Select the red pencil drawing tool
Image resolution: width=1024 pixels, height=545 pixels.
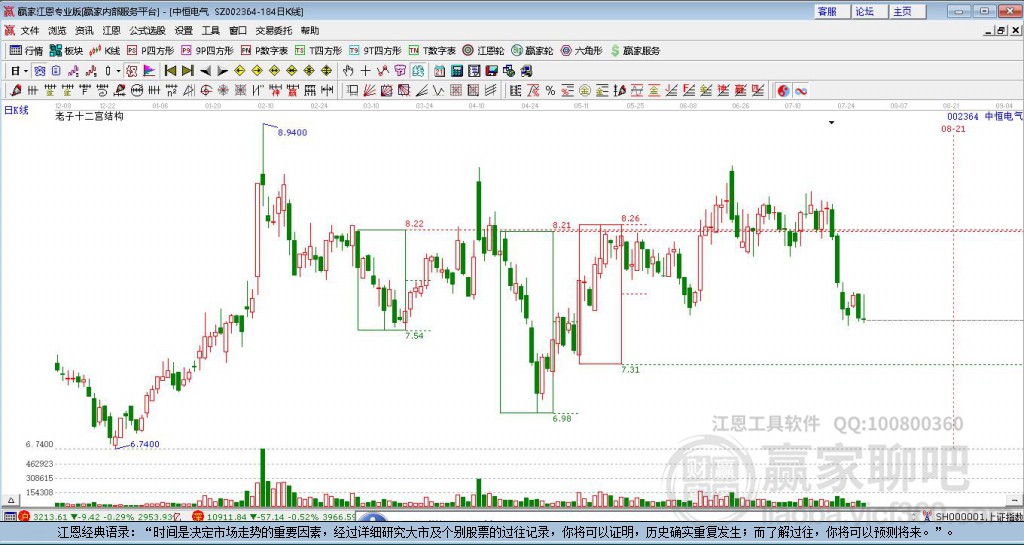16,91
